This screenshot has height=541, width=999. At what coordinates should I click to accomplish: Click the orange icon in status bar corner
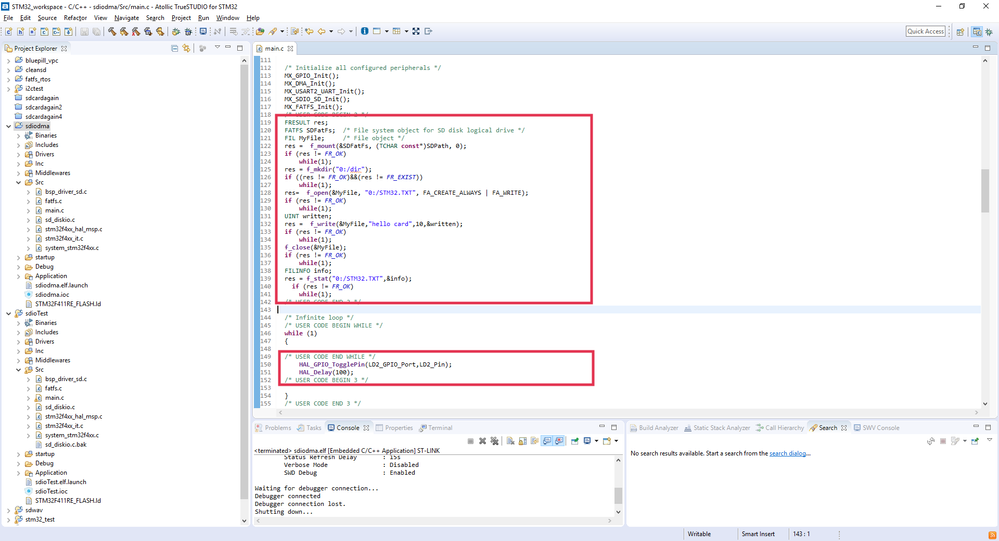(x=992, y=534)
